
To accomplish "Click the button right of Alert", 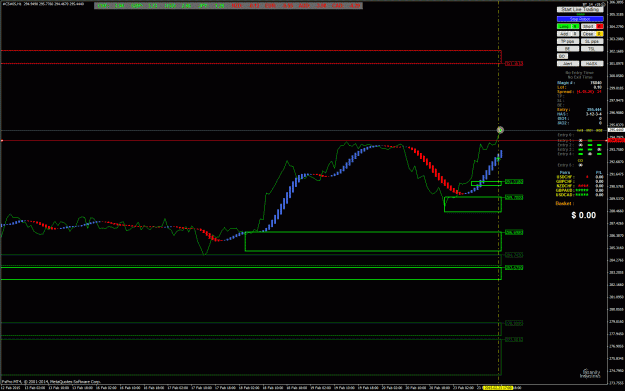I will (x=592, y=63).
